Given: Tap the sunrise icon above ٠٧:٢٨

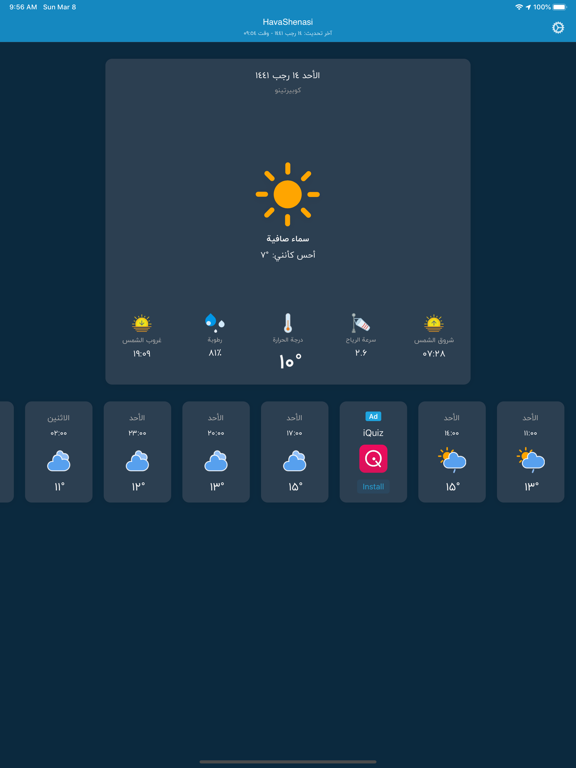Looking at the screenshot, I should tap(434, 323).
